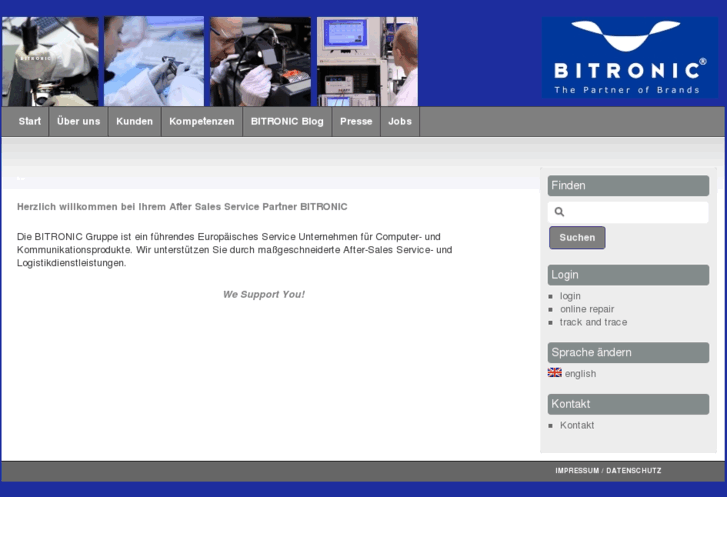
Task: Open the Kompetenzen menu item
Action: (x=202, y=122)
